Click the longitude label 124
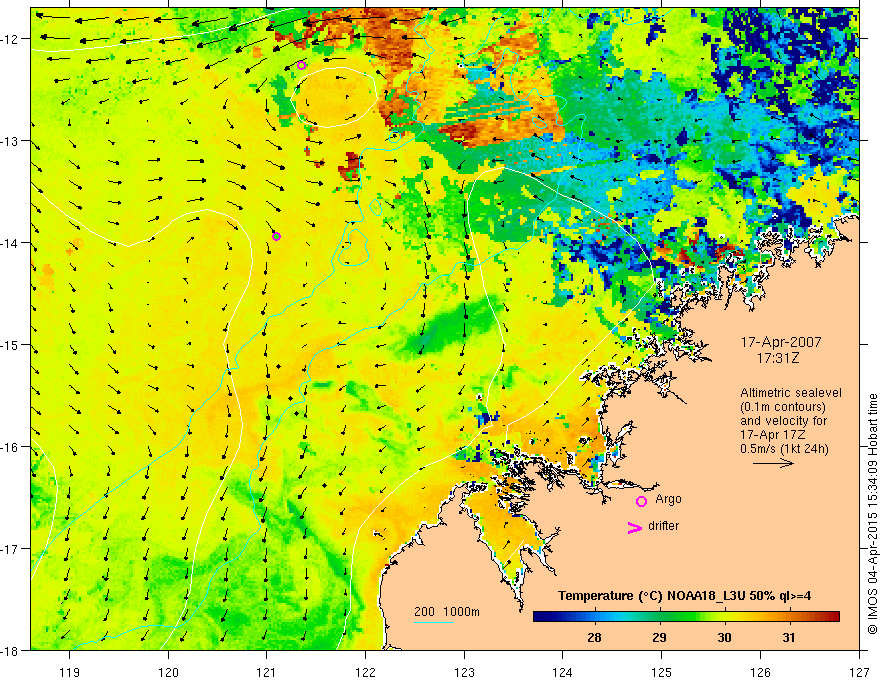Screen dimensions: 880x680 coord(563,672)
